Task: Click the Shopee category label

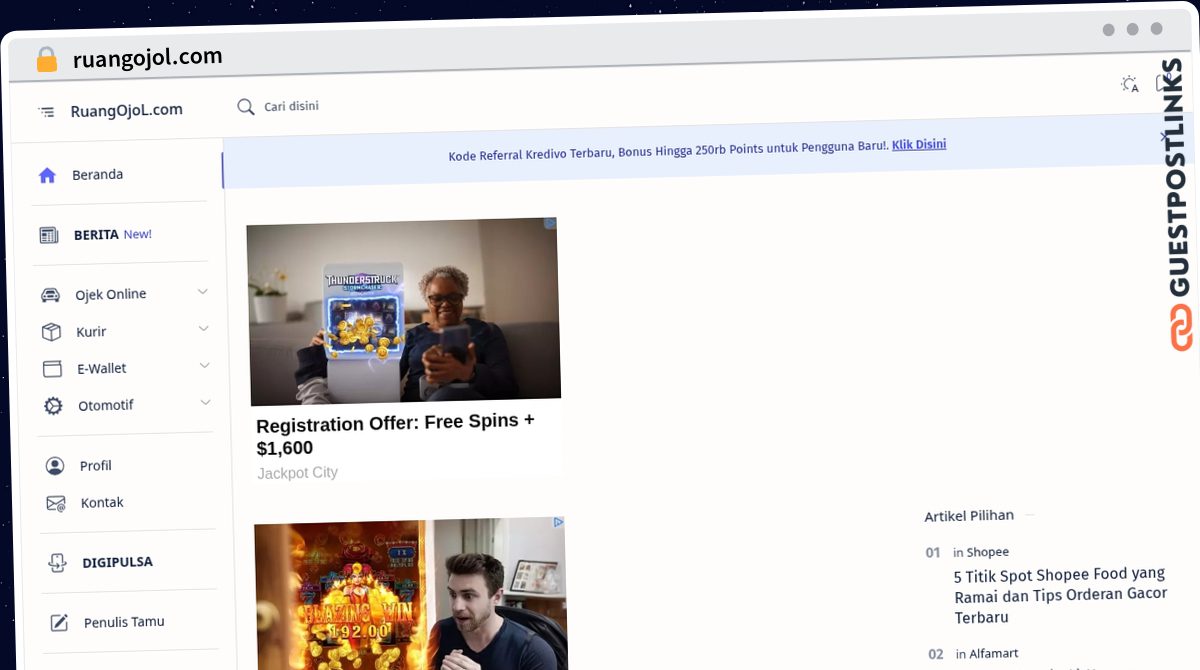Action: [988, 552]
